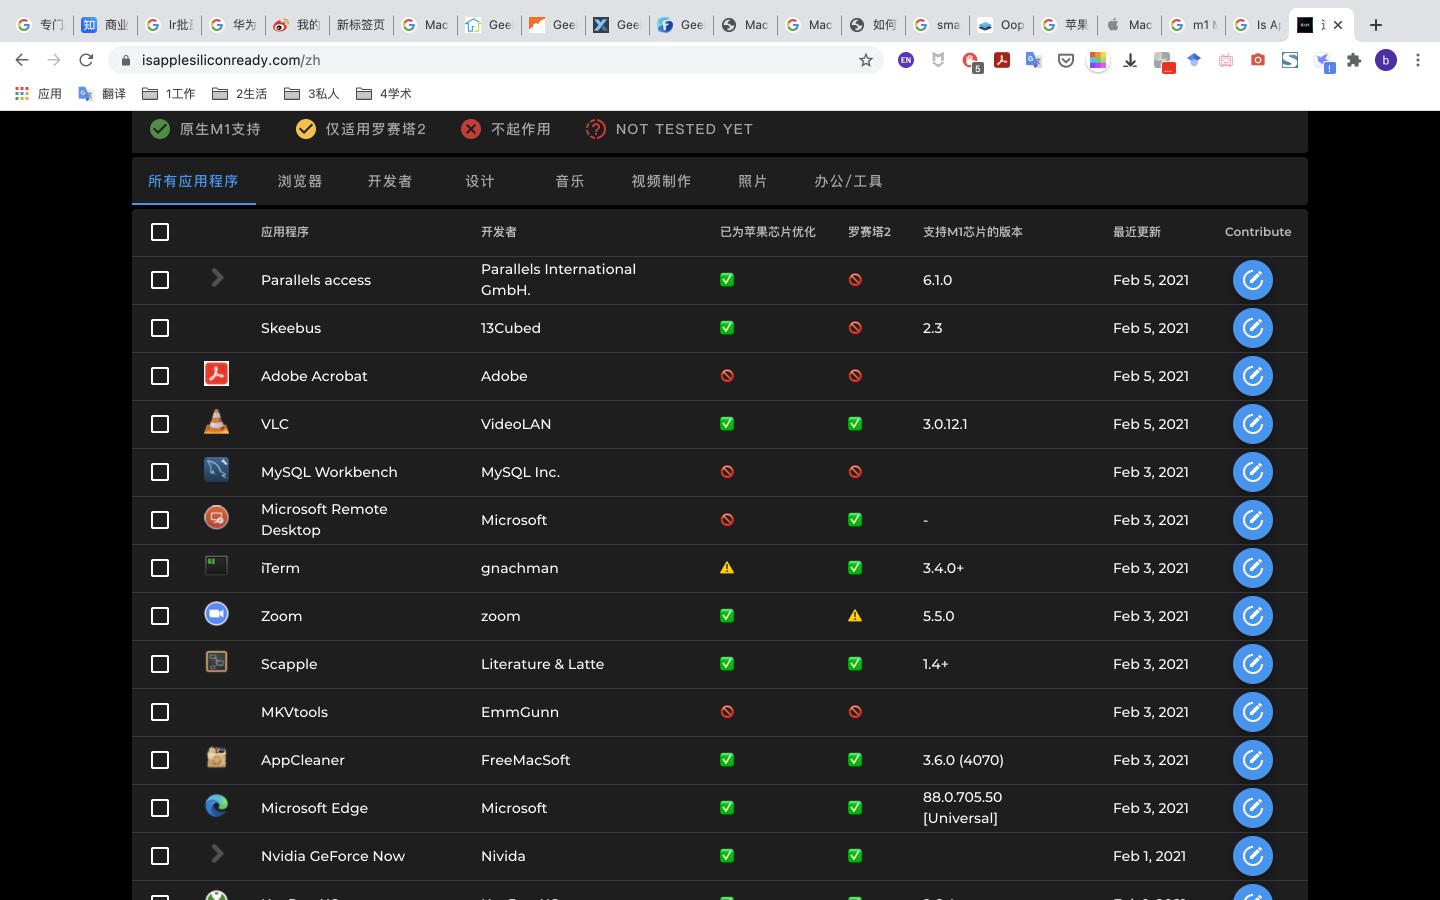The width and height of the screenshot is (1440, 900).
Task: Open the AppCleaner app icon
Action: click(x=216, y=757)
